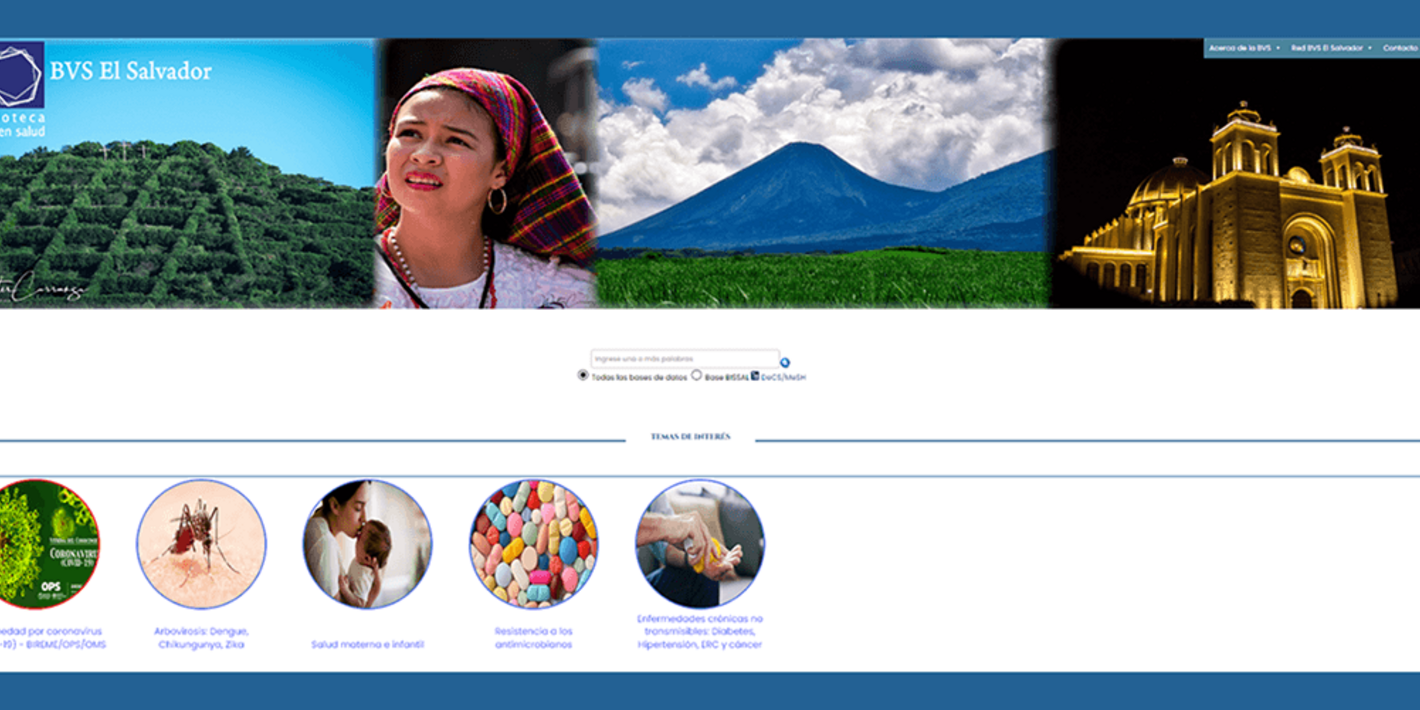This screenshot has height=710, width=1420.
Task: Switch search to Base BISSAL
Action: coord(697,375)
